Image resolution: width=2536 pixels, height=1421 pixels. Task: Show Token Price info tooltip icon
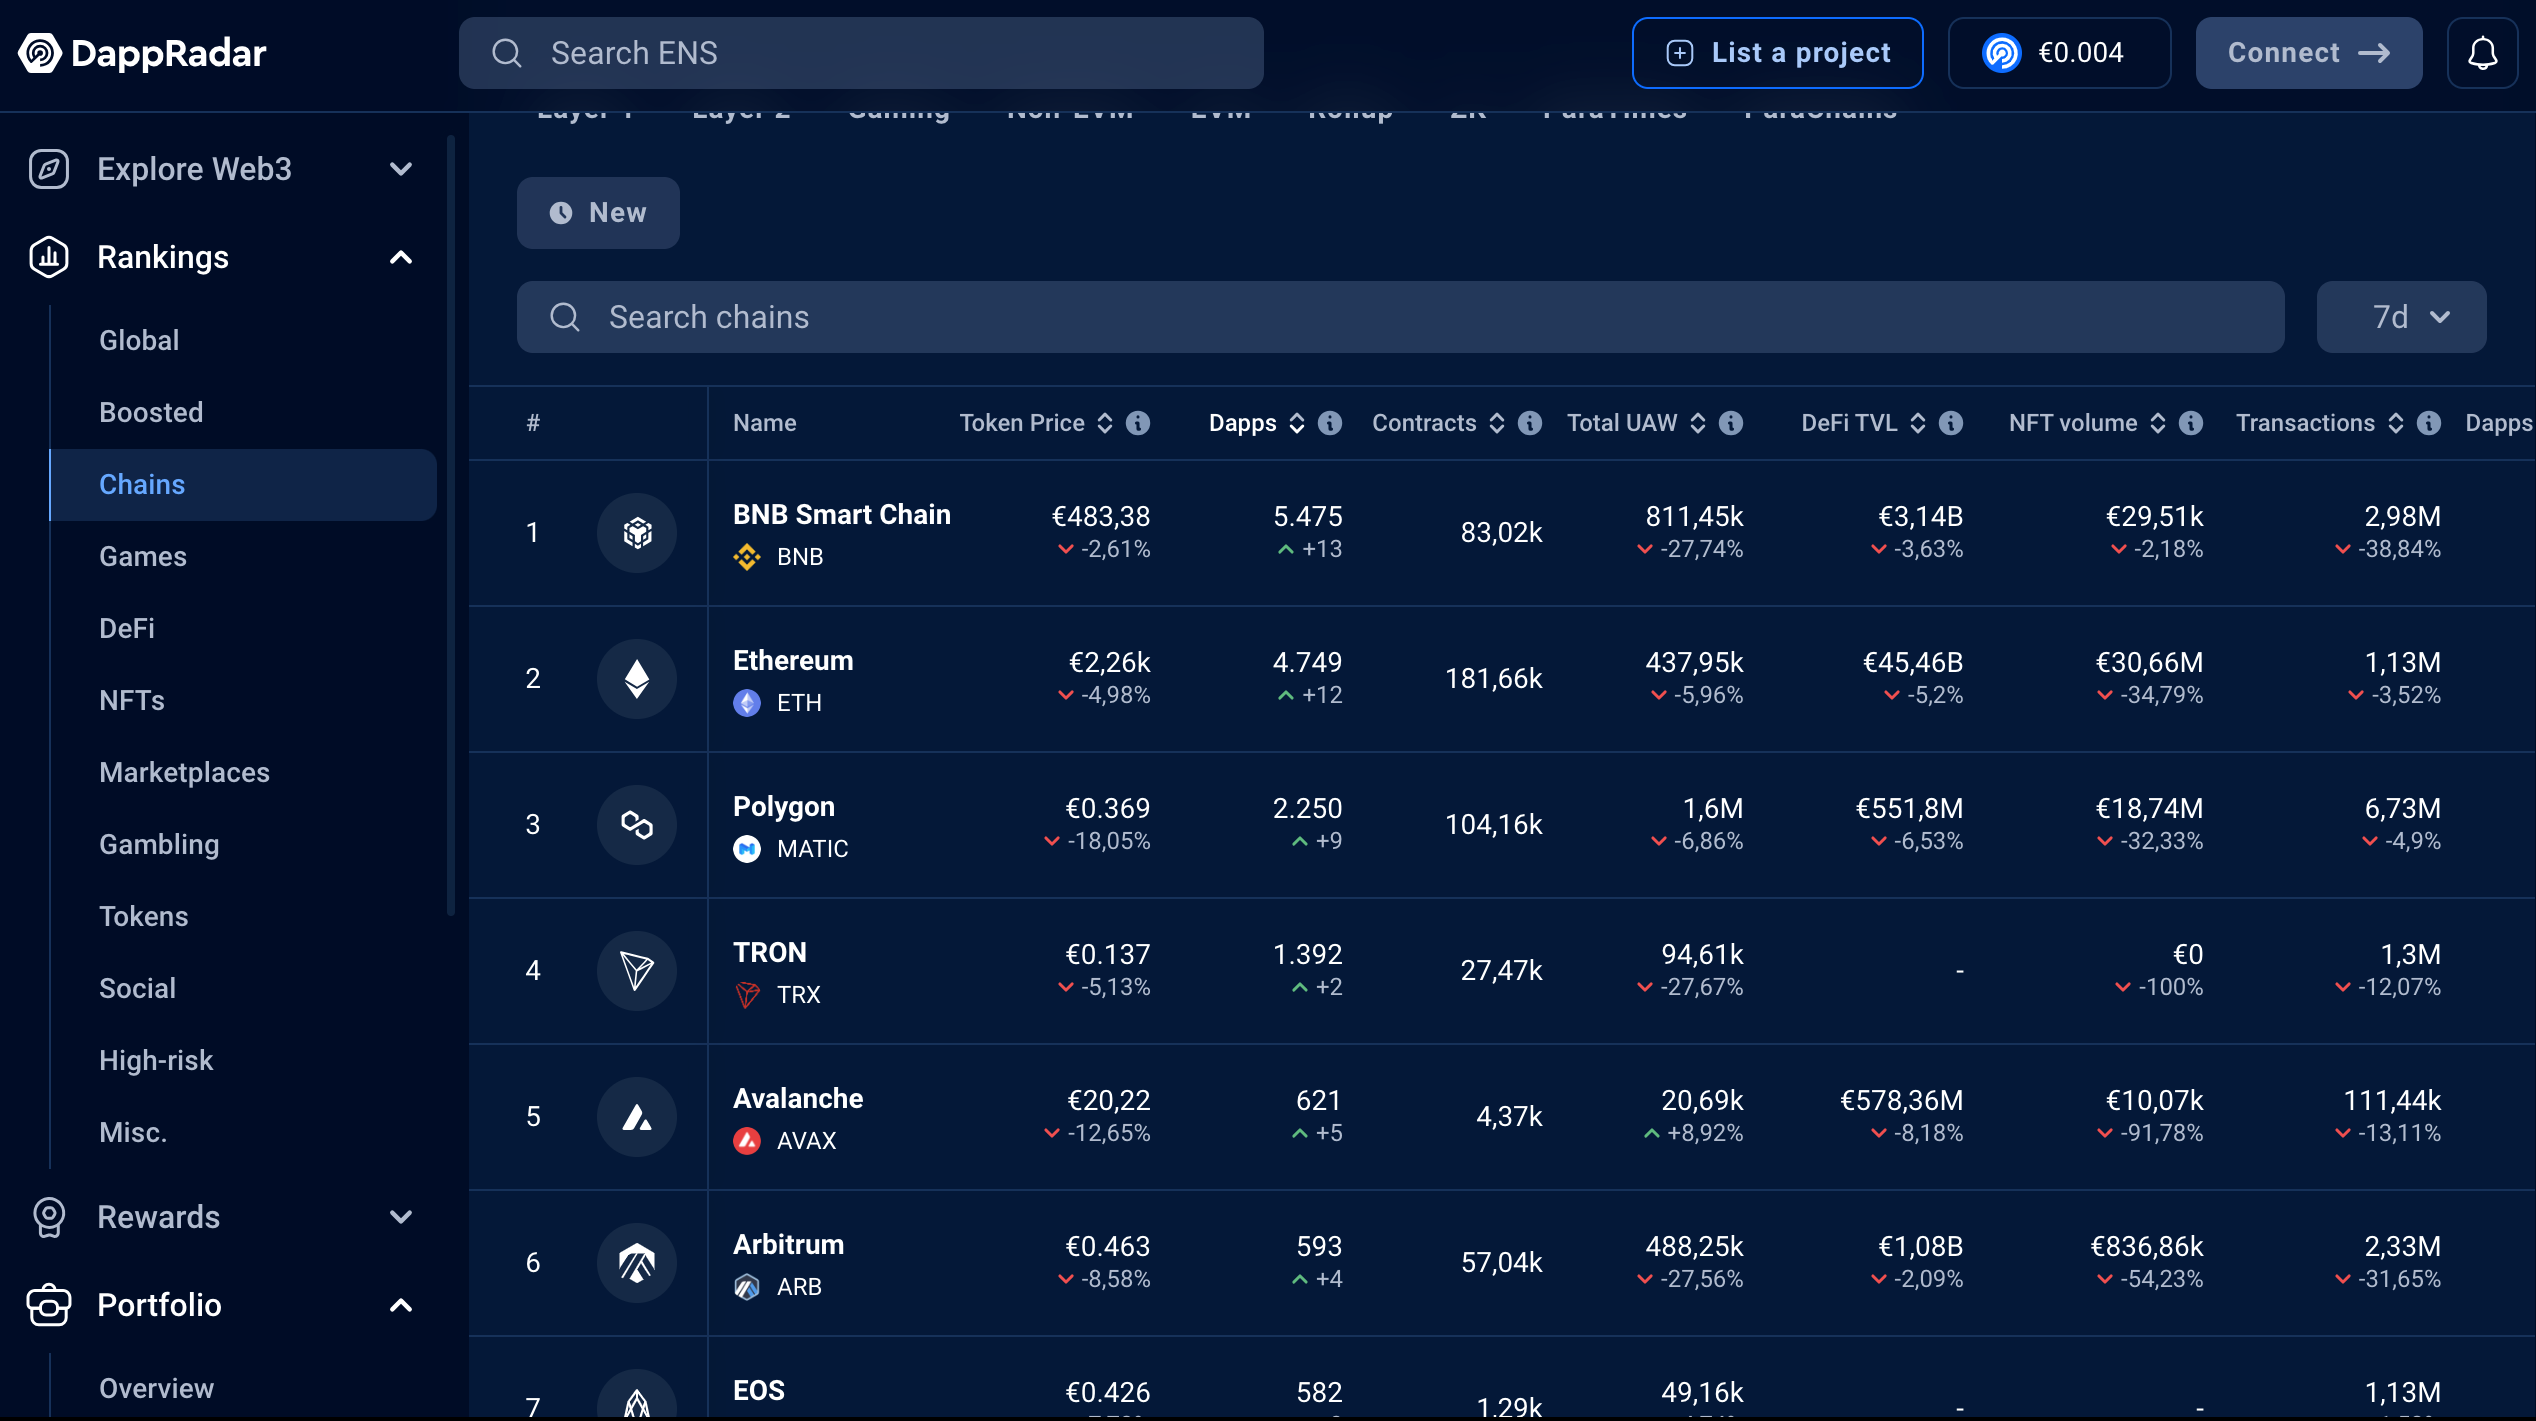(x=1138, y=423)
